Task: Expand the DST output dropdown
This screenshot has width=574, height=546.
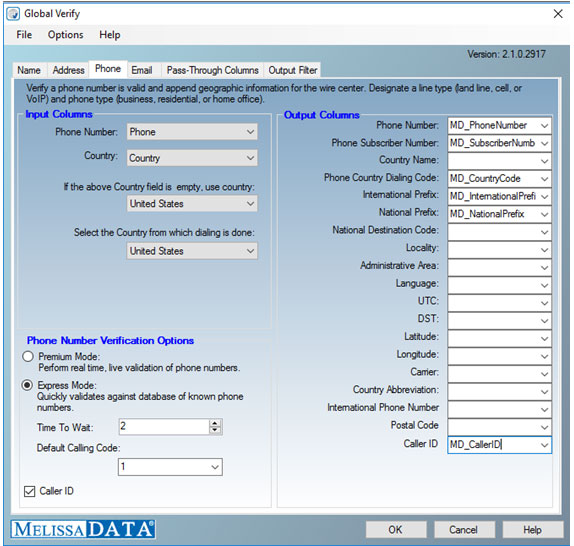Action: 544,321
